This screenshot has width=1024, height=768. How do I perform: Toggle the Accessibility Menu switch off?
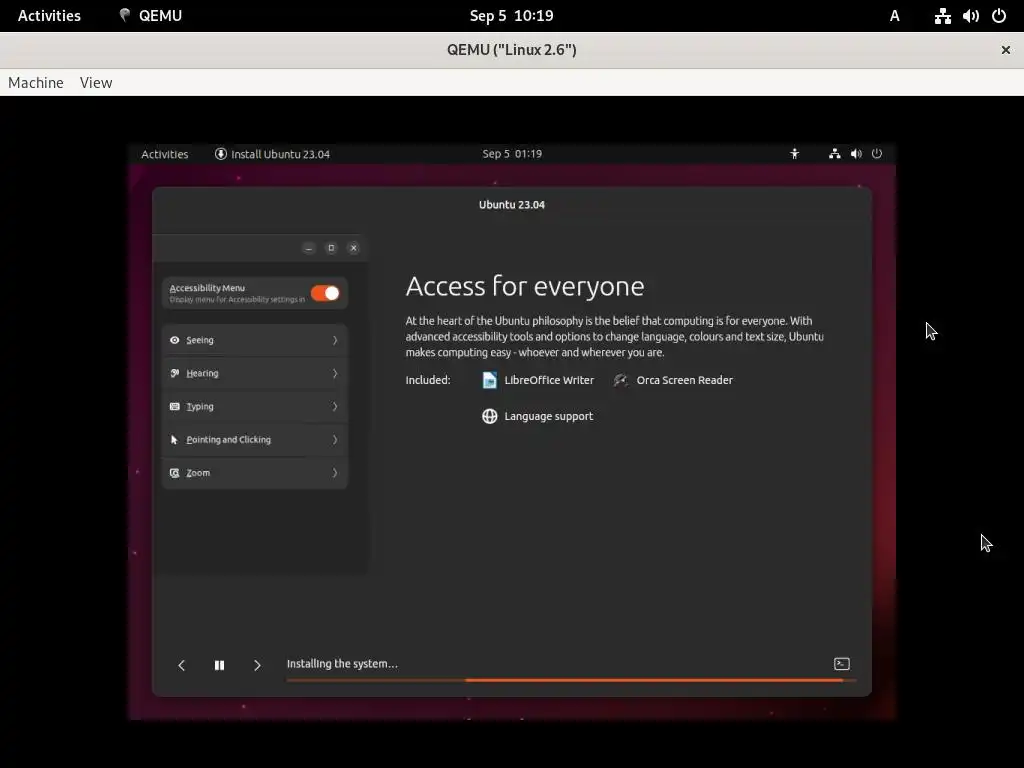pos(325,293)
